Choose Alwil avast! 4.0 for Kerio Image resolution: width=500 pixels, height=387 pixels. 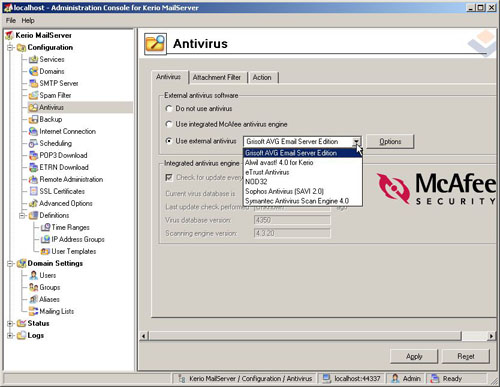(303, 163)
